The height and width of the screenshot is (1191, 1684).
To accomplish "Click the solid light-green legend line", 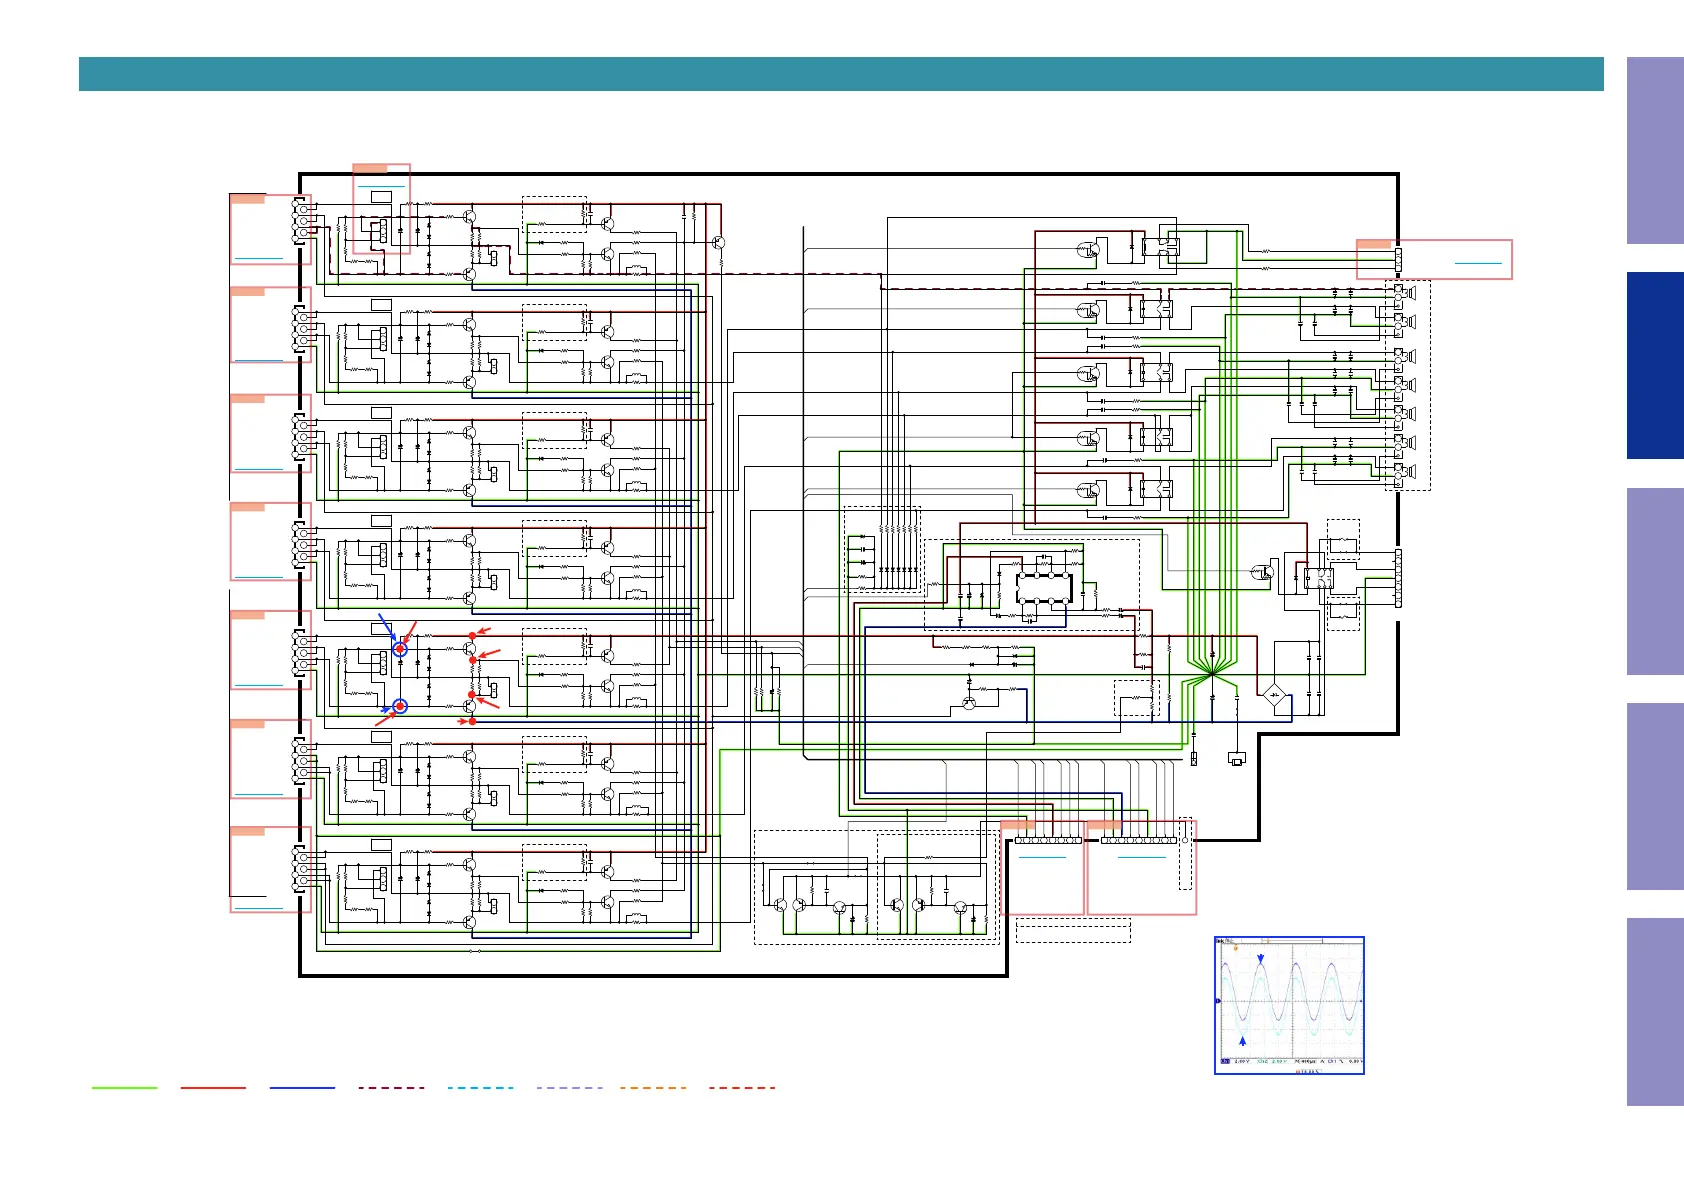I will coord(125,1088).
